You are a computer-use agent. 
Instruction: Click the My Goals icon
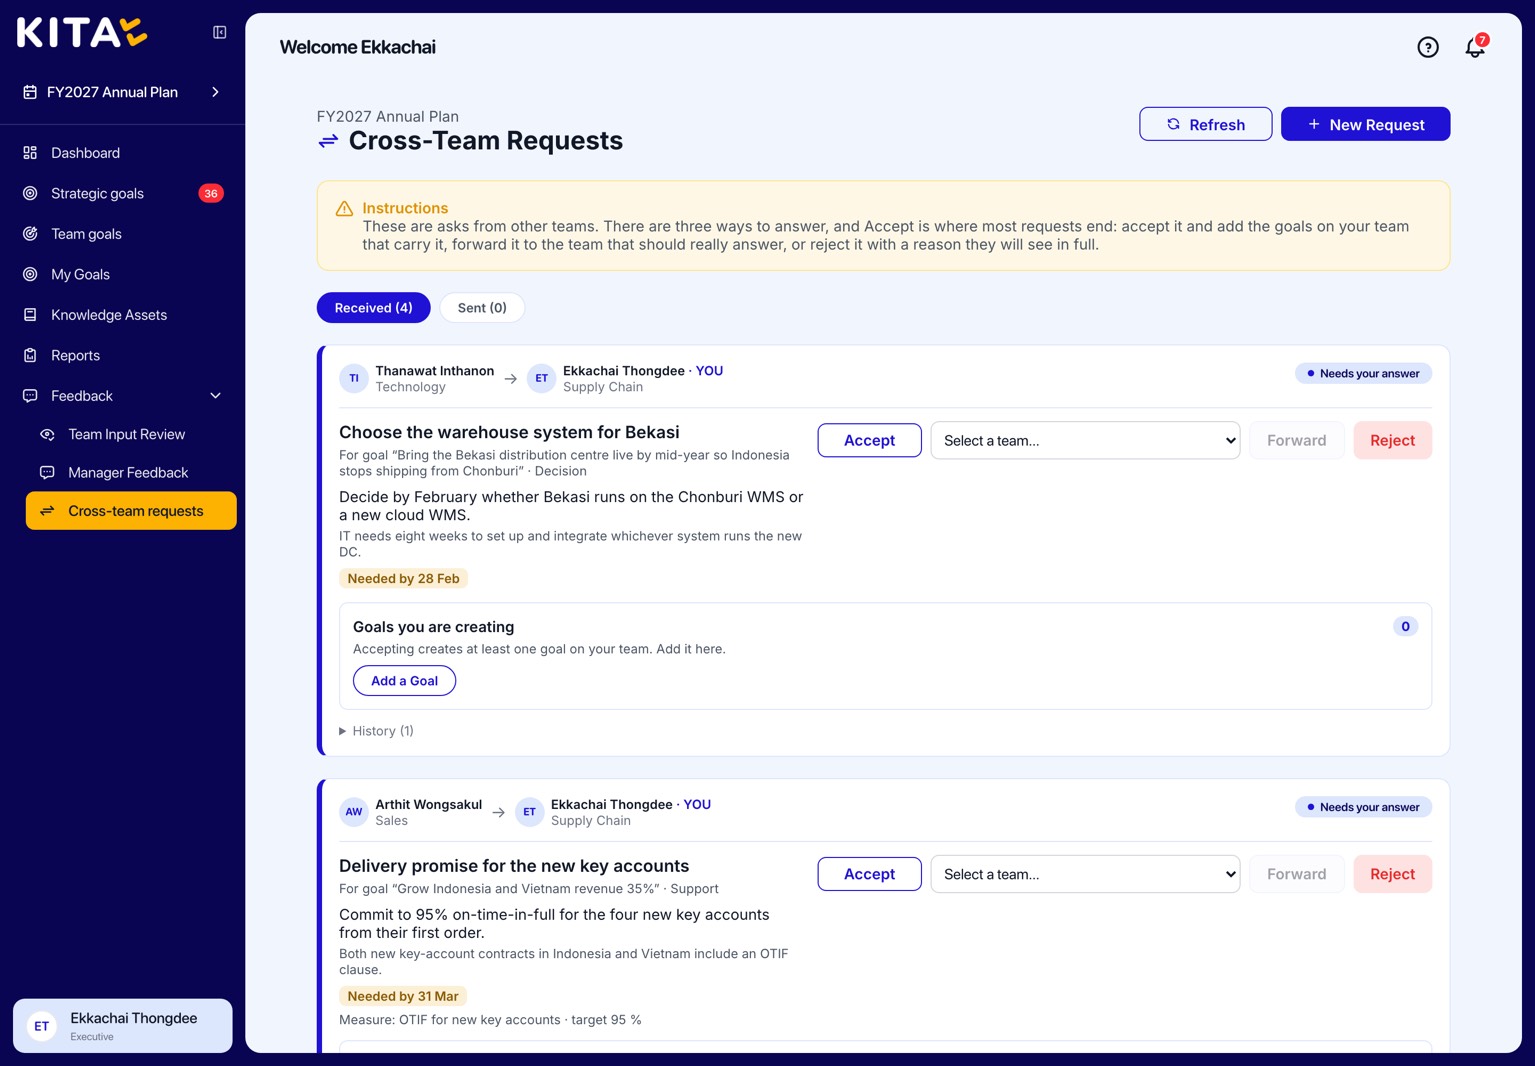coord(30,274)
